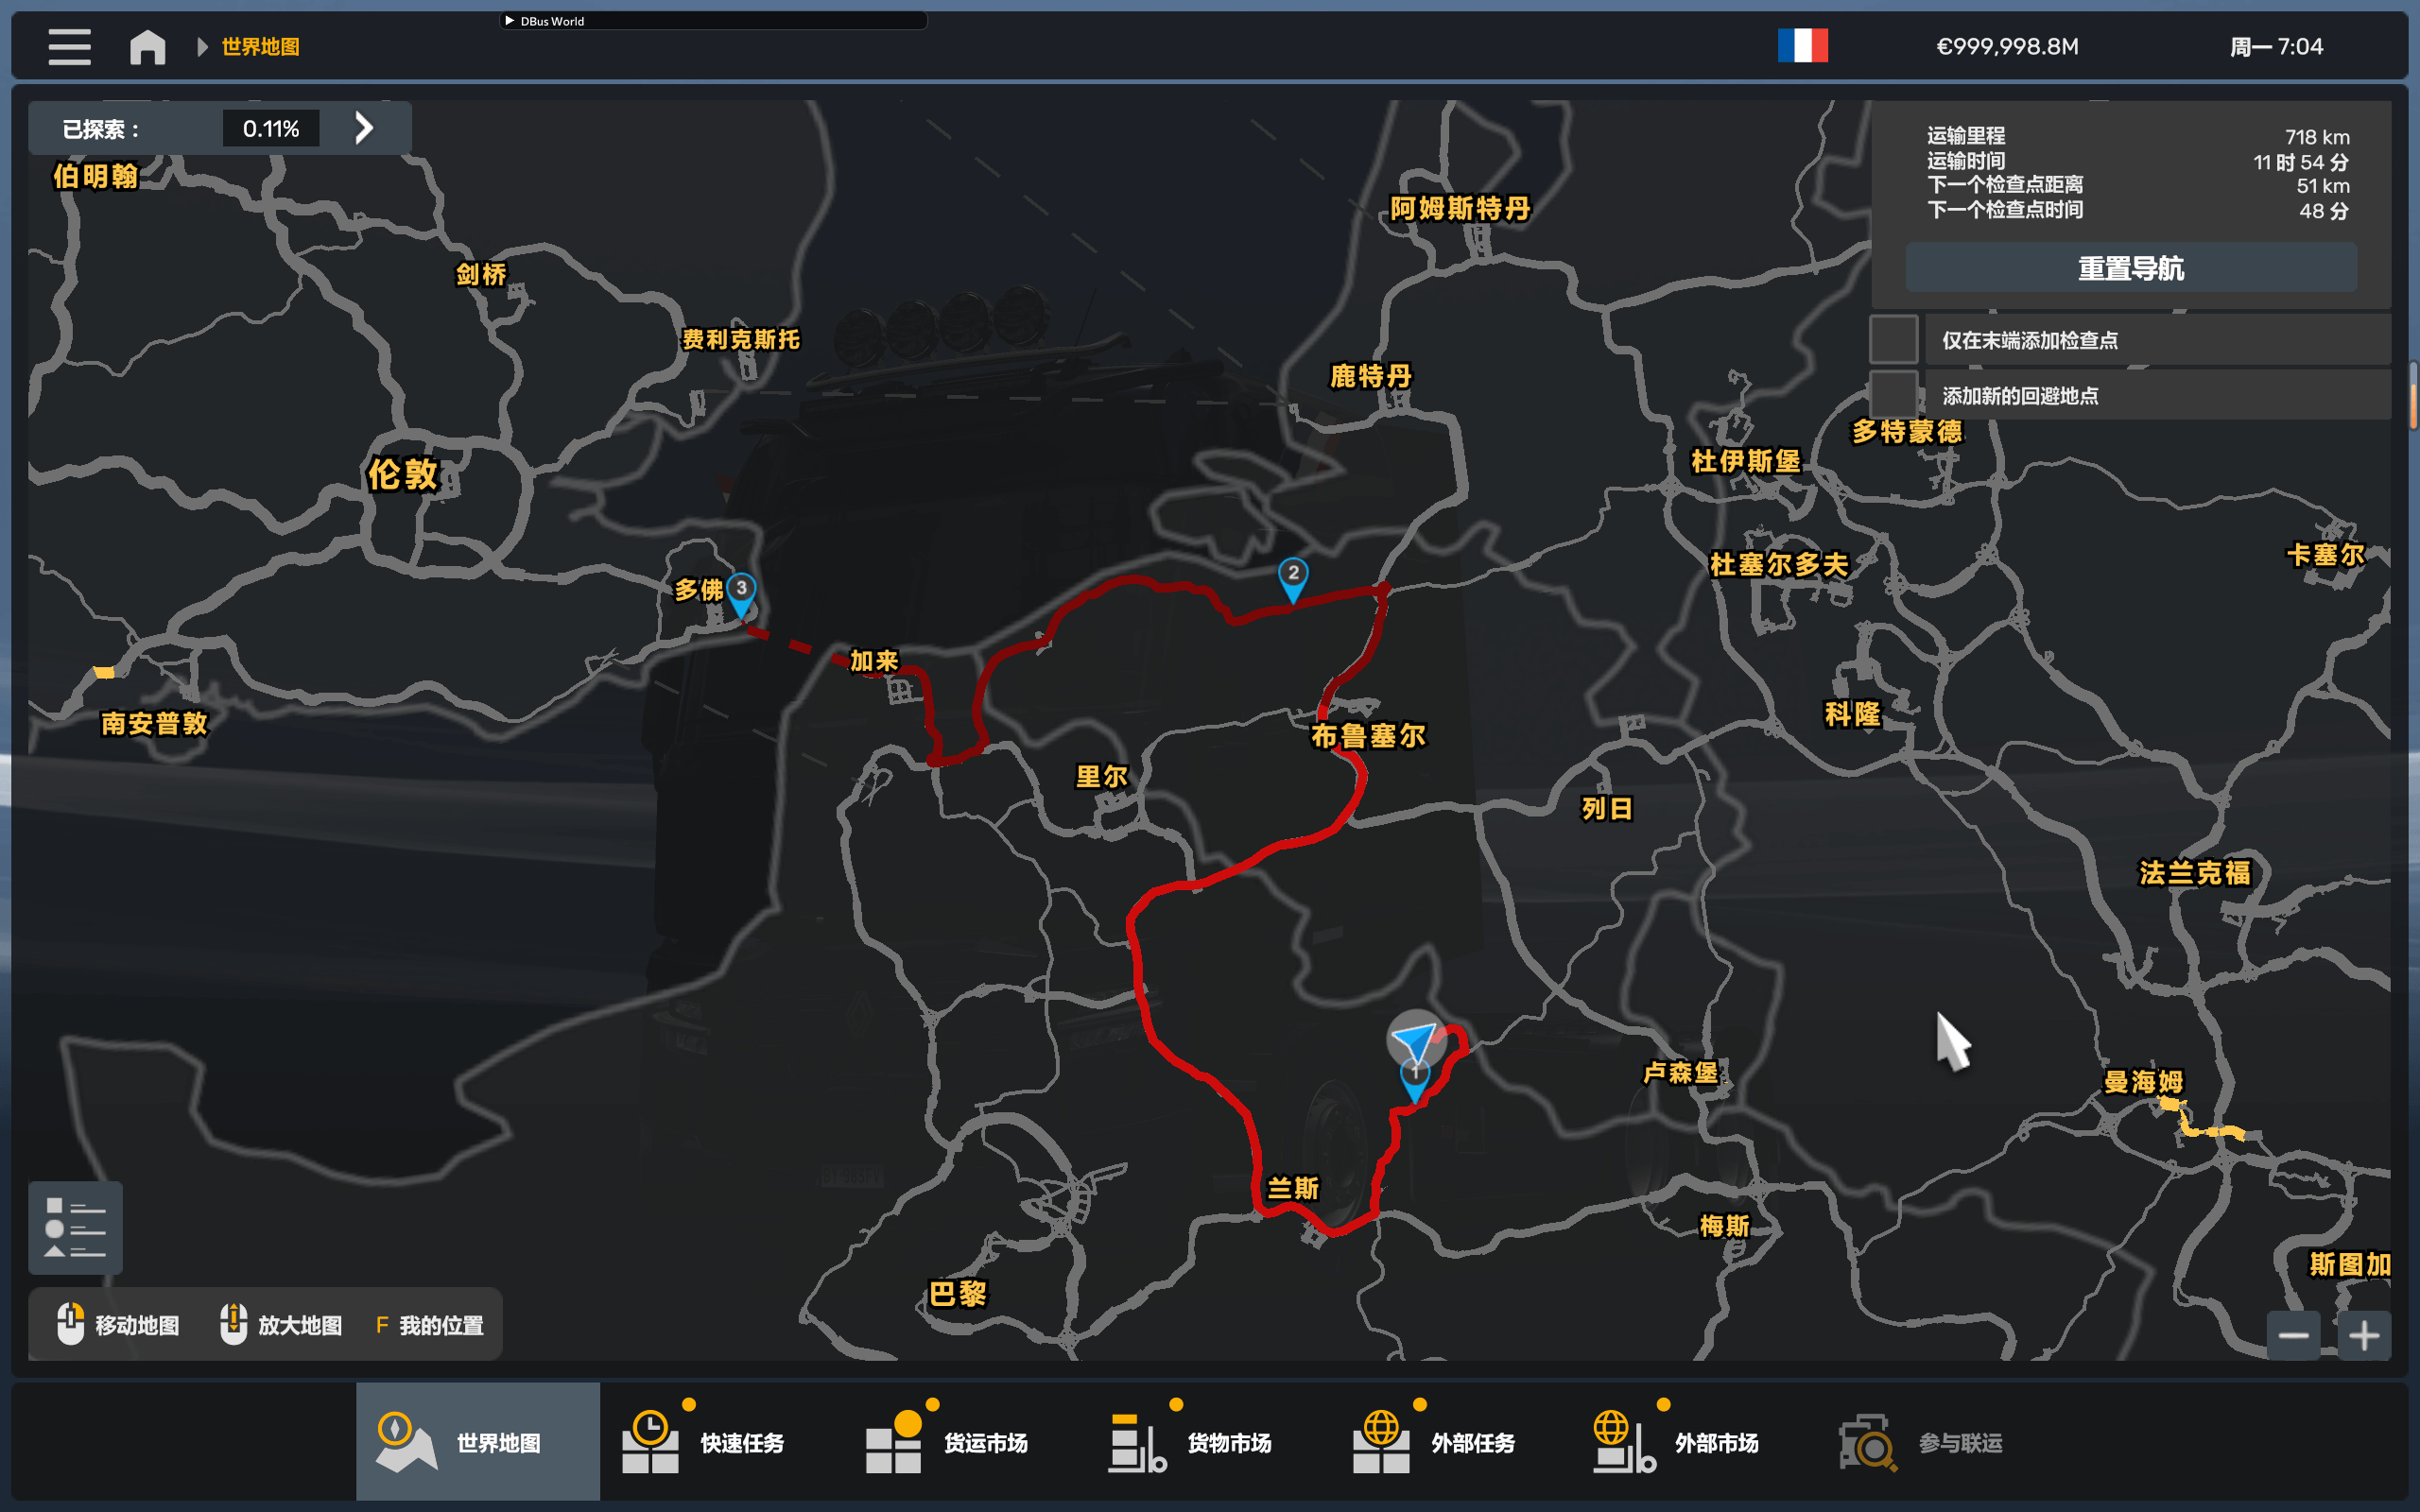Click 我的位置 shortcut button

pyautogui.click(x=430, y=1325)
